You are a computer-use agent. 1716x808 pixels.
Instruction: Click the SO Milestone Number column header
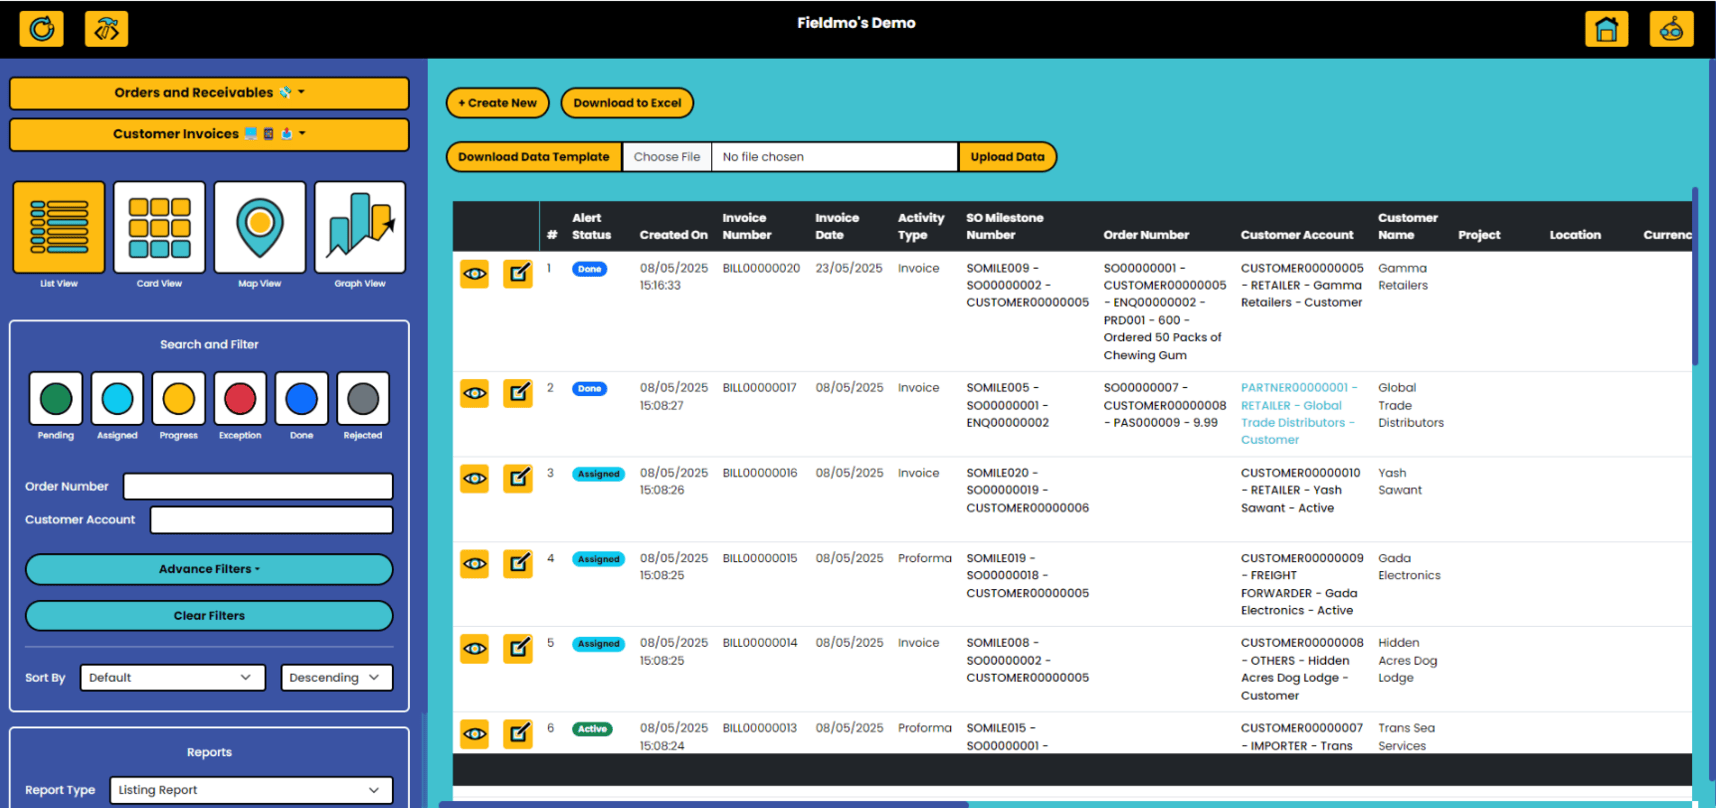tap(1005, 226)
